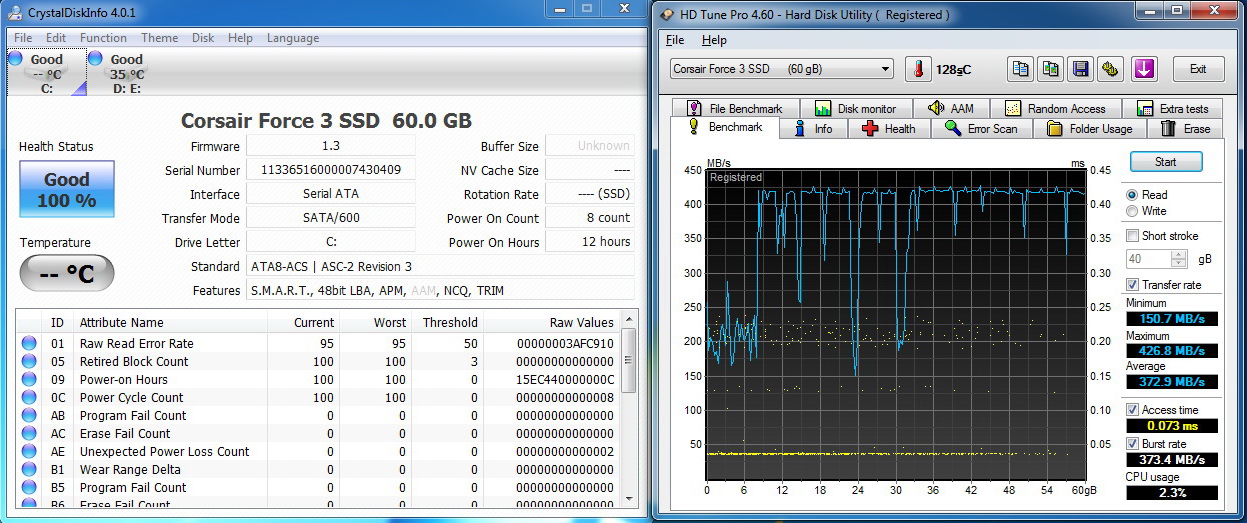The height and width of the screenshot is (523, 1247).
Task: Open the AAM tab
Action: [951, 108]
